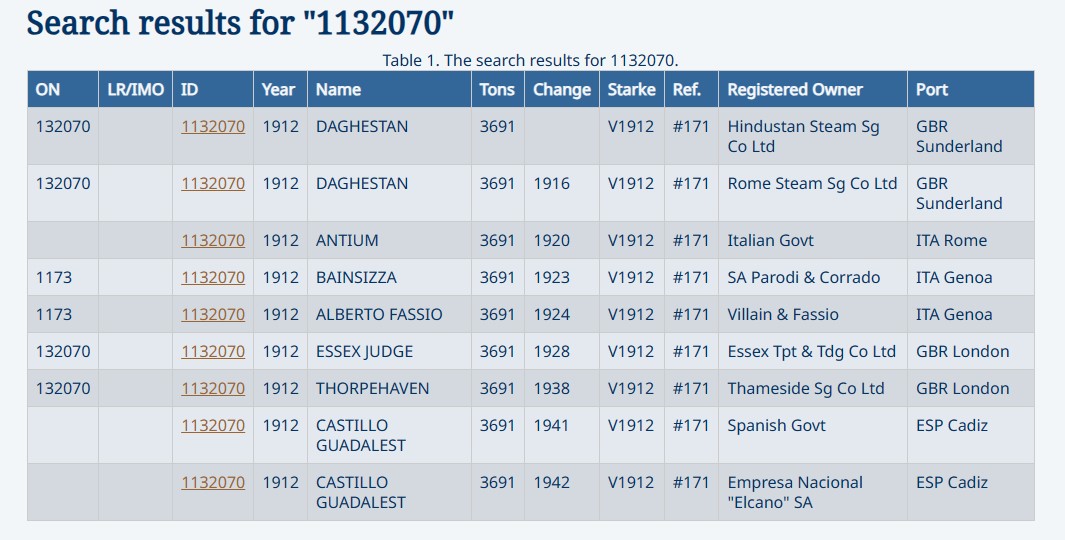
Task: Open ID link for Rome Steam DAGHESTAN row
Action: coord(212,184)
